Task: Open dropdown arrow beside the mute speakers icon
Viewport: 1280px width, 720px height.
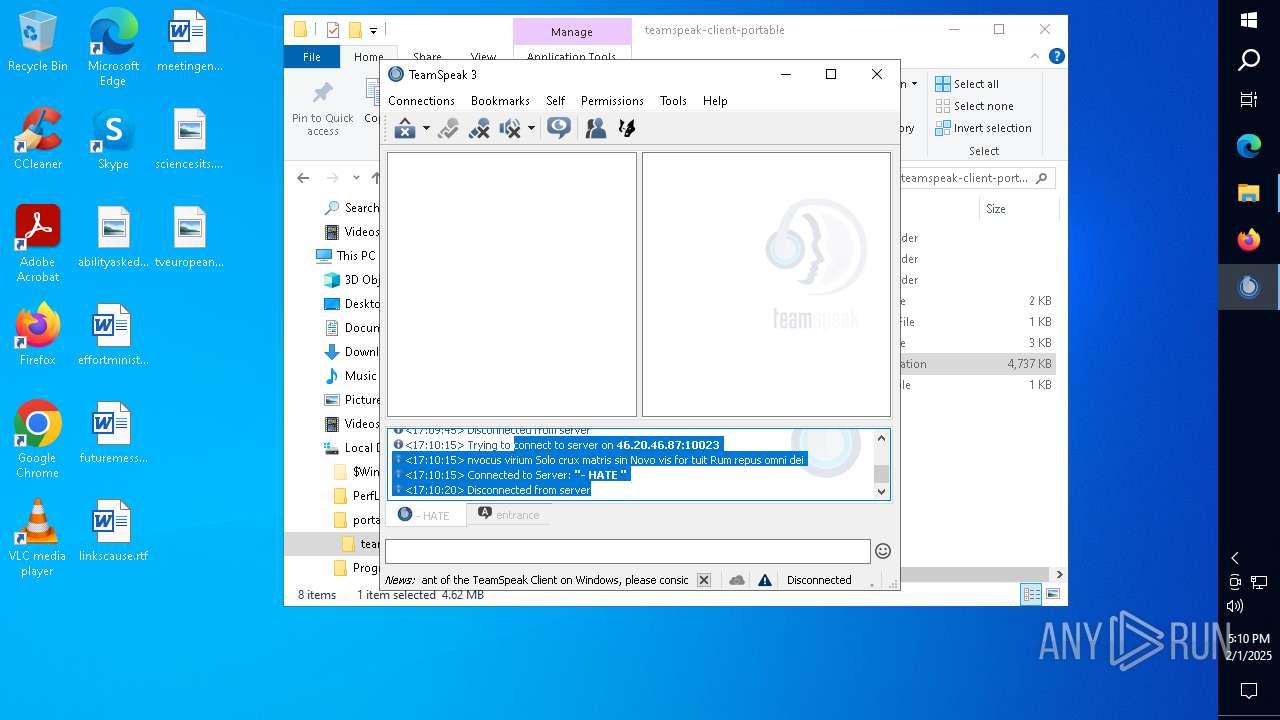Action: (x=531, y=128)
